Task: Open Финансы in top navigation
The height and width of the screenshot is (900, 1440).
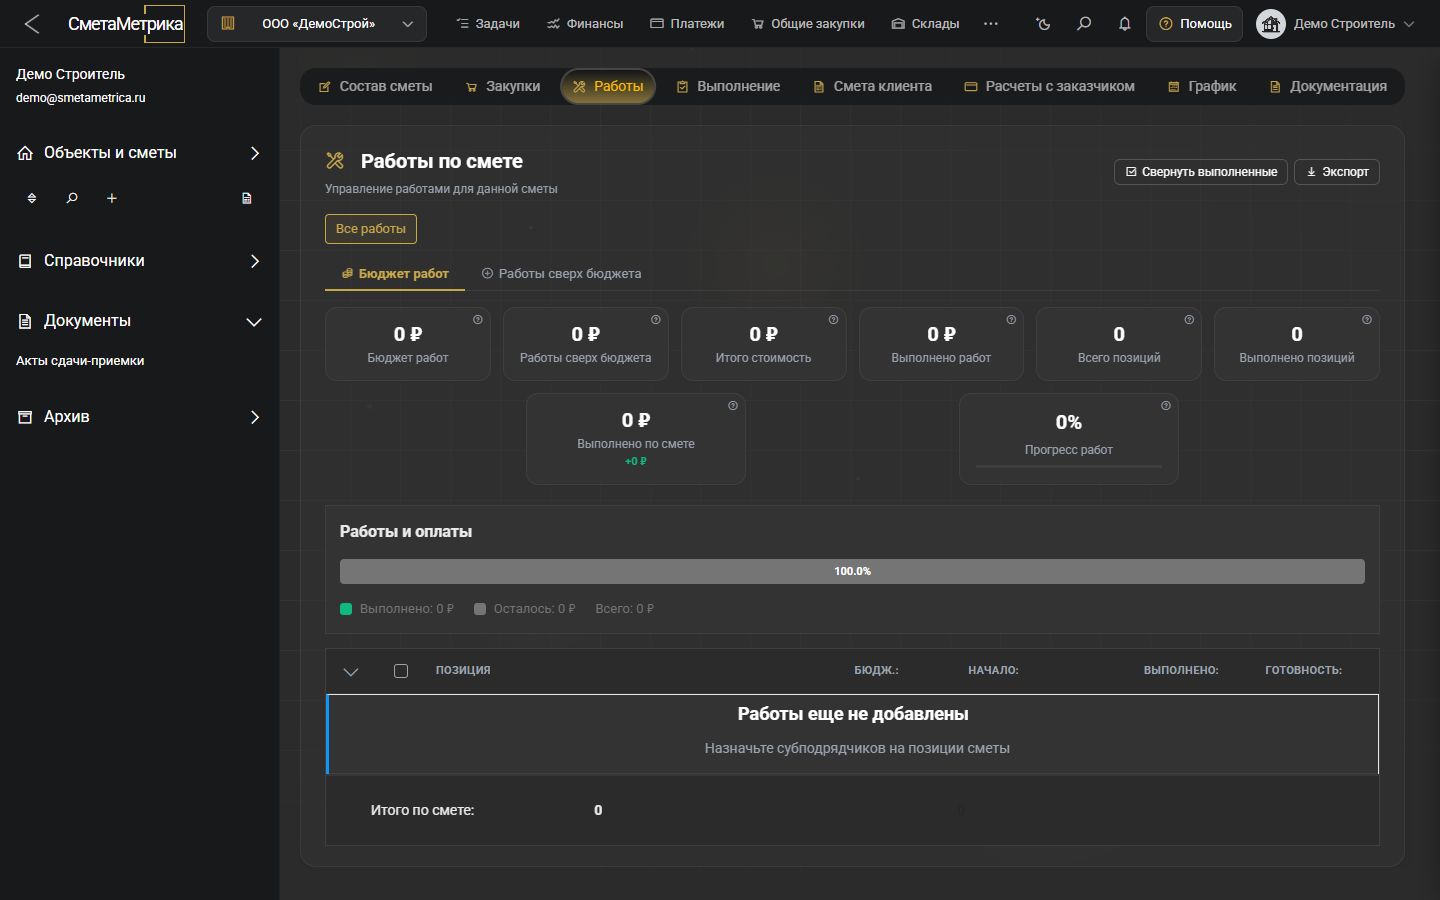Action: tap(585, 24)
